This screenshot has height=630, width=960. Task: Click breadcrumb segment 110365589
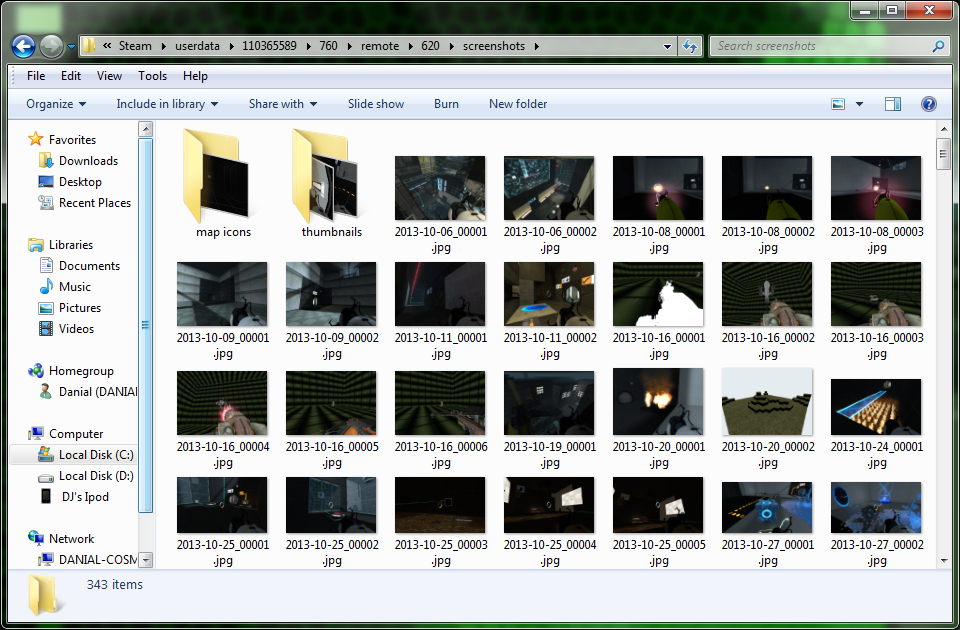(x=269, y=46)
